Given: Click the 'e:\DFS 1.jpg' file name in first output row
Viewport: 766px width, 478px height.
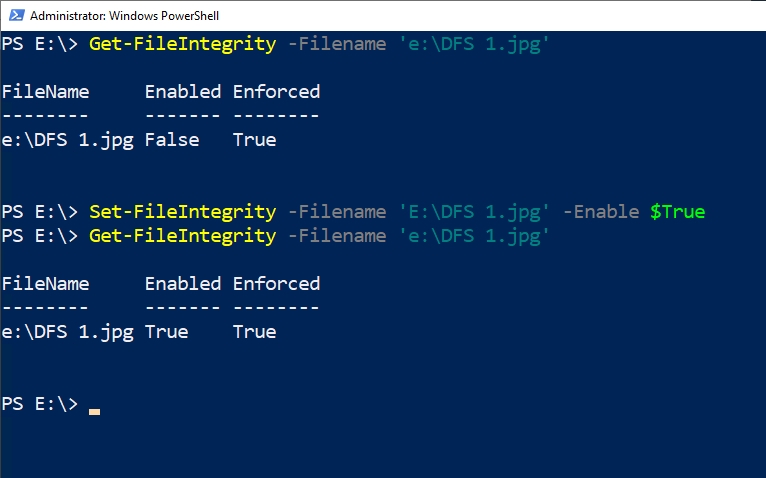Looking at the screenshot, I should [x=67, y=140].
